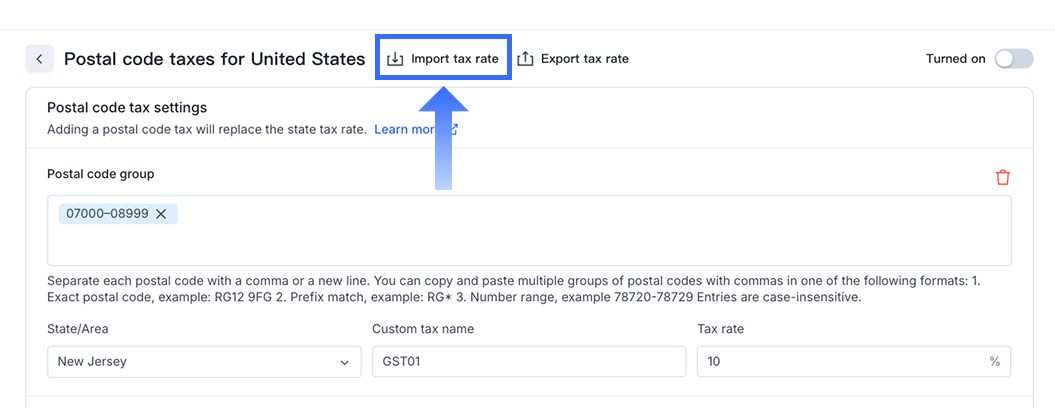The width and height of the screenshot is (1055, 408).
Task: Go back using the left chevron button
Action: [x=39, y=59]
